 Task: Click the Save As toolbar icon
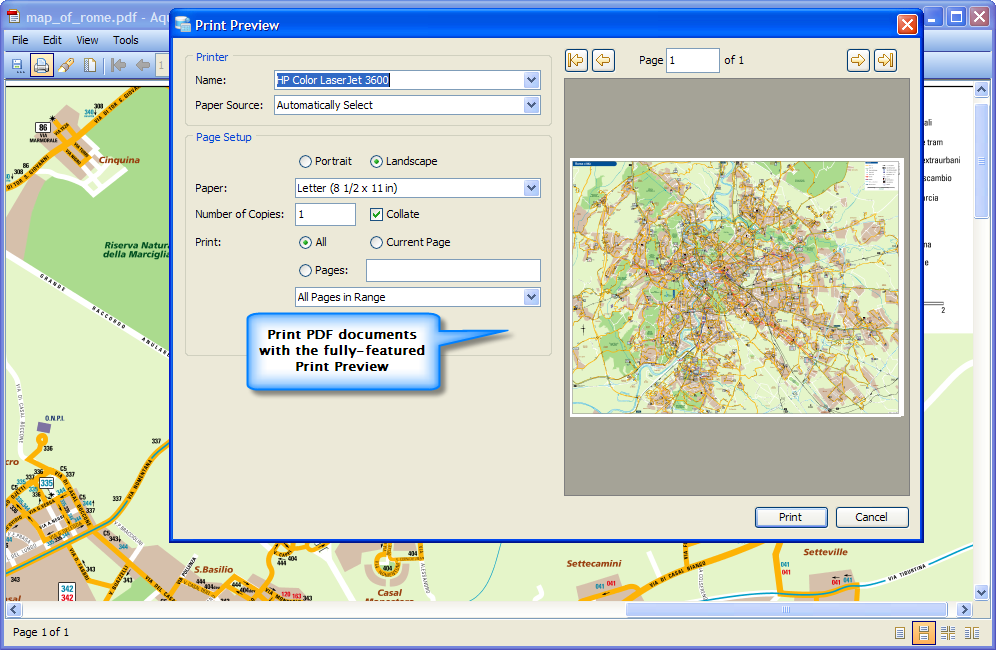17,66
